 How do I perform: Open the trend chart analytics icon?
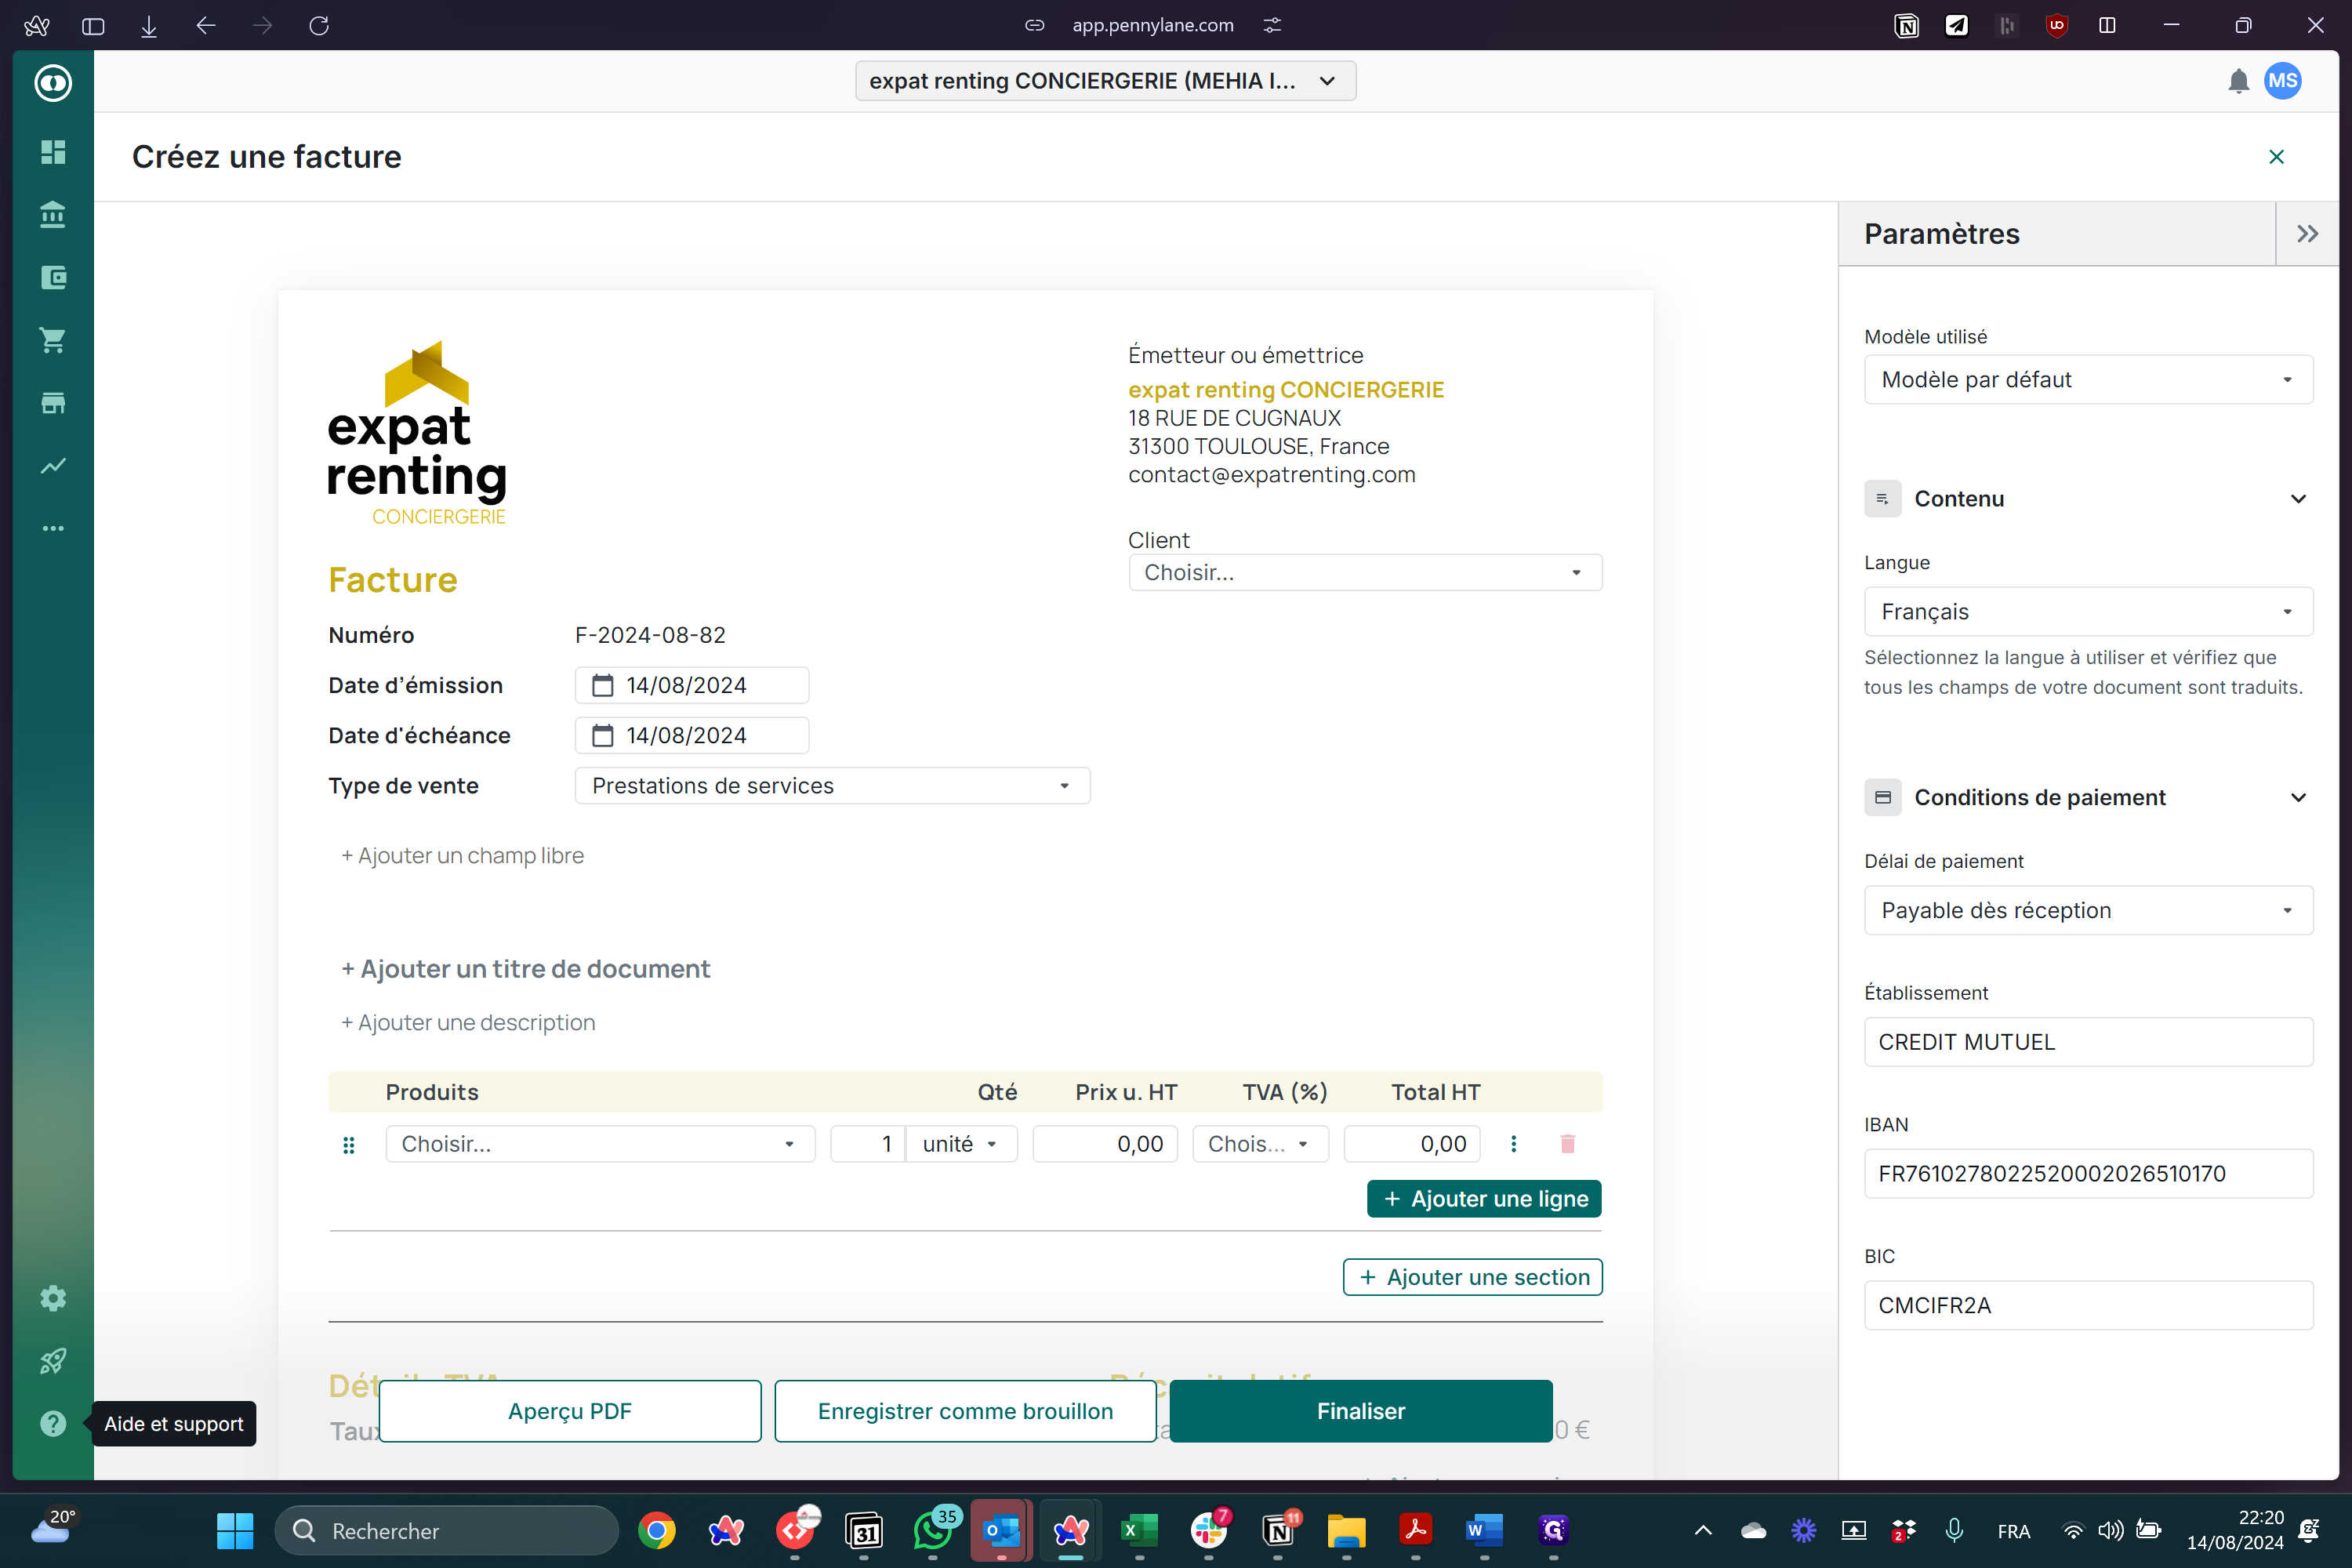pos(53,466)
